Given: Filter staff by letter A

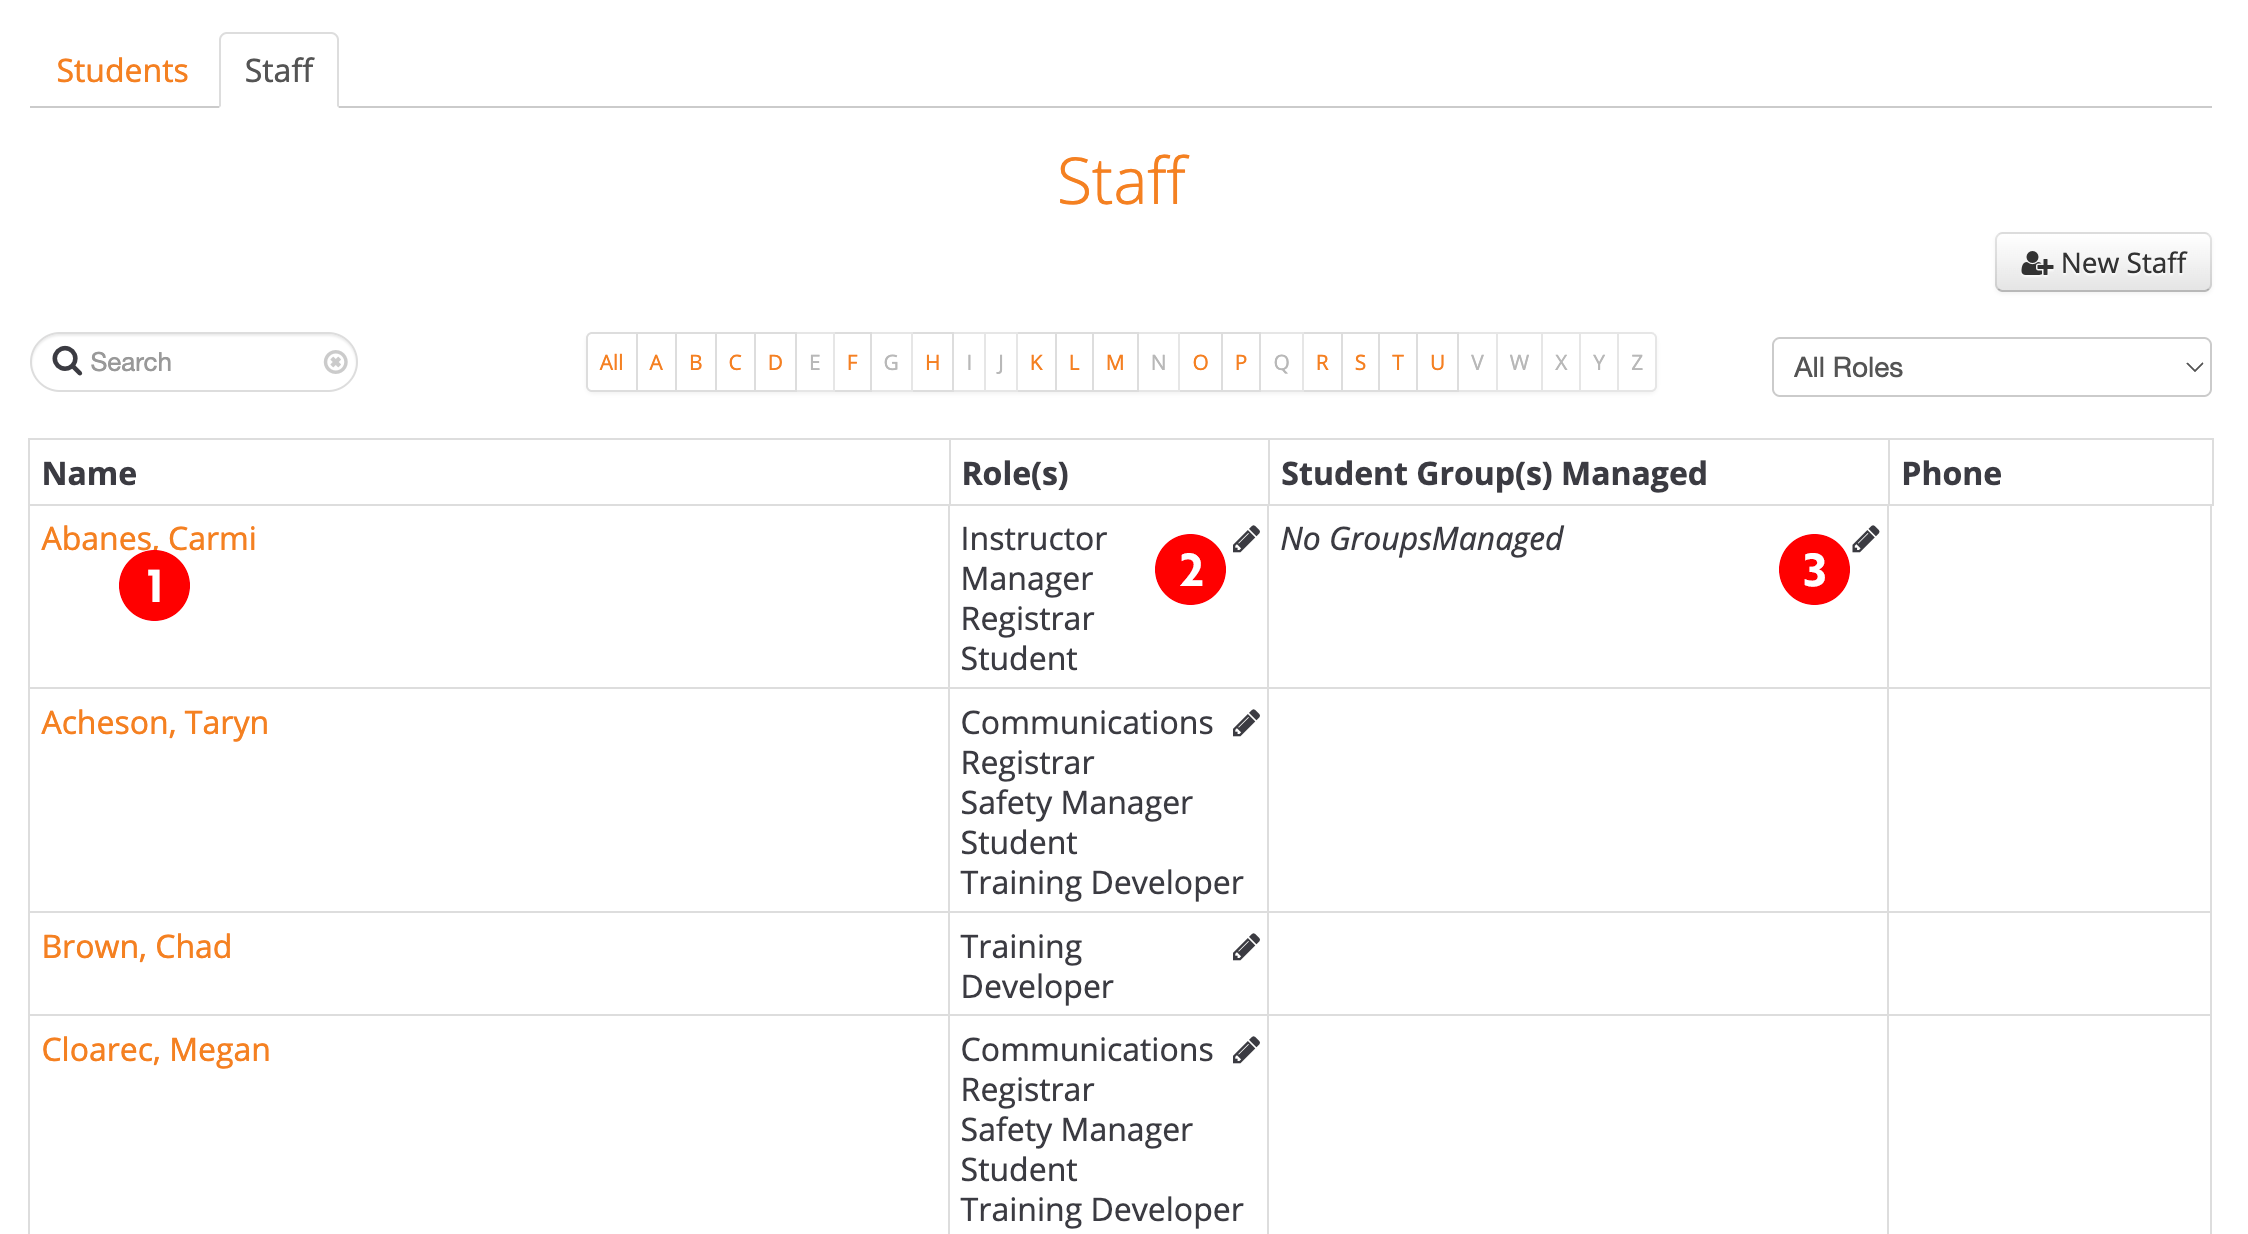Looking at the screenshot, I should pyautogui.click(x=656, y=362).
